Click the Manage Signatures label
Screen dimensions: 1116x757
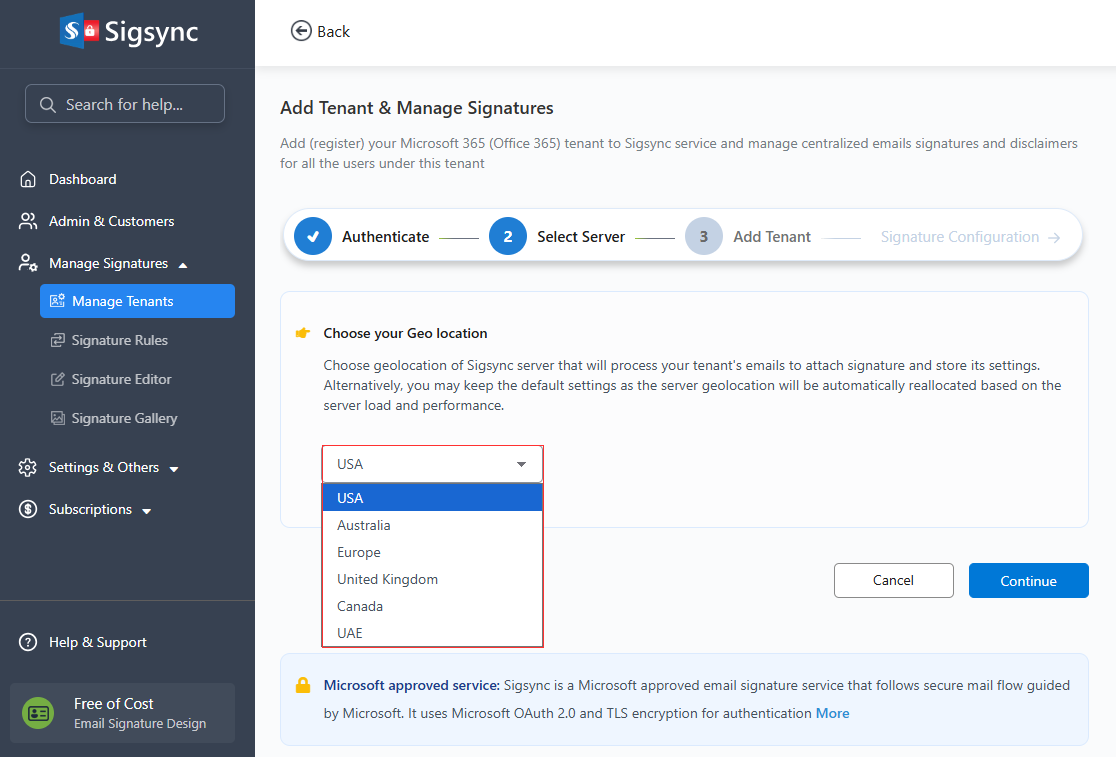point(109,263)
